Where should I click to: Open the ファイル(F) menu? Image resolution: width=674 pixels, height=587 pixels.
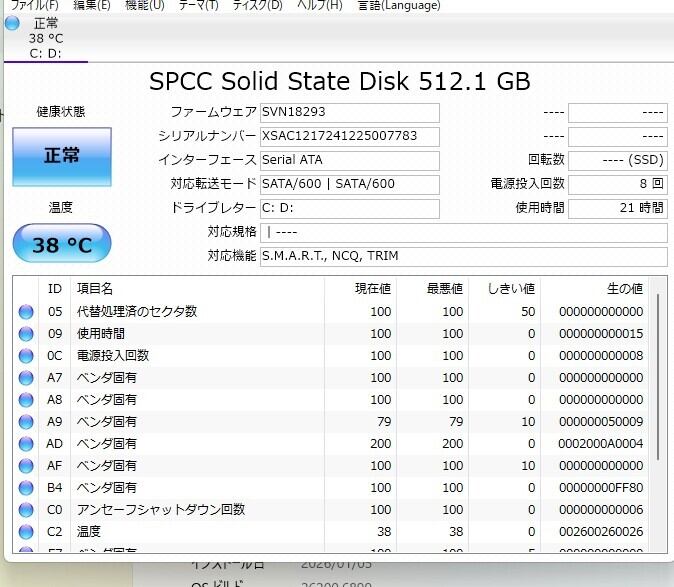34,5
